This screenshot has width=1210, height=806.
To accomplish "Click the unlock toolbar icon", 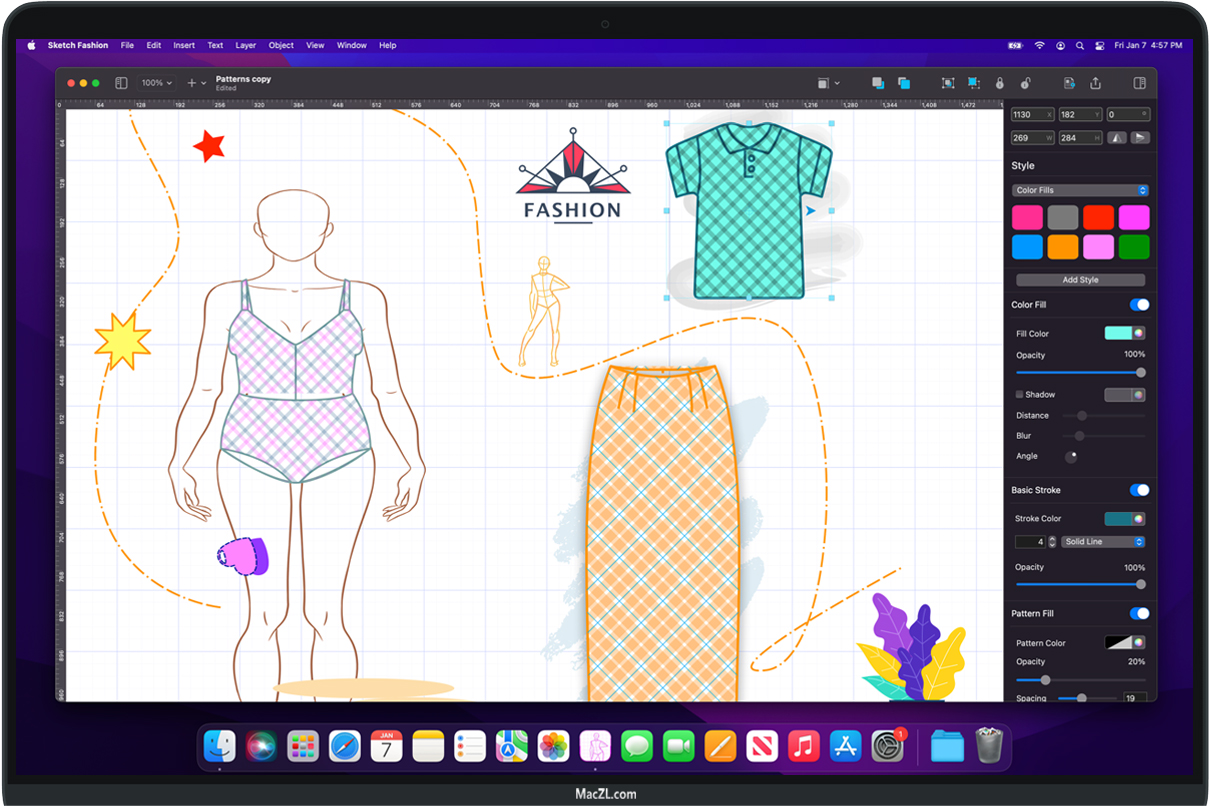I will click(x=1025, y=83).
